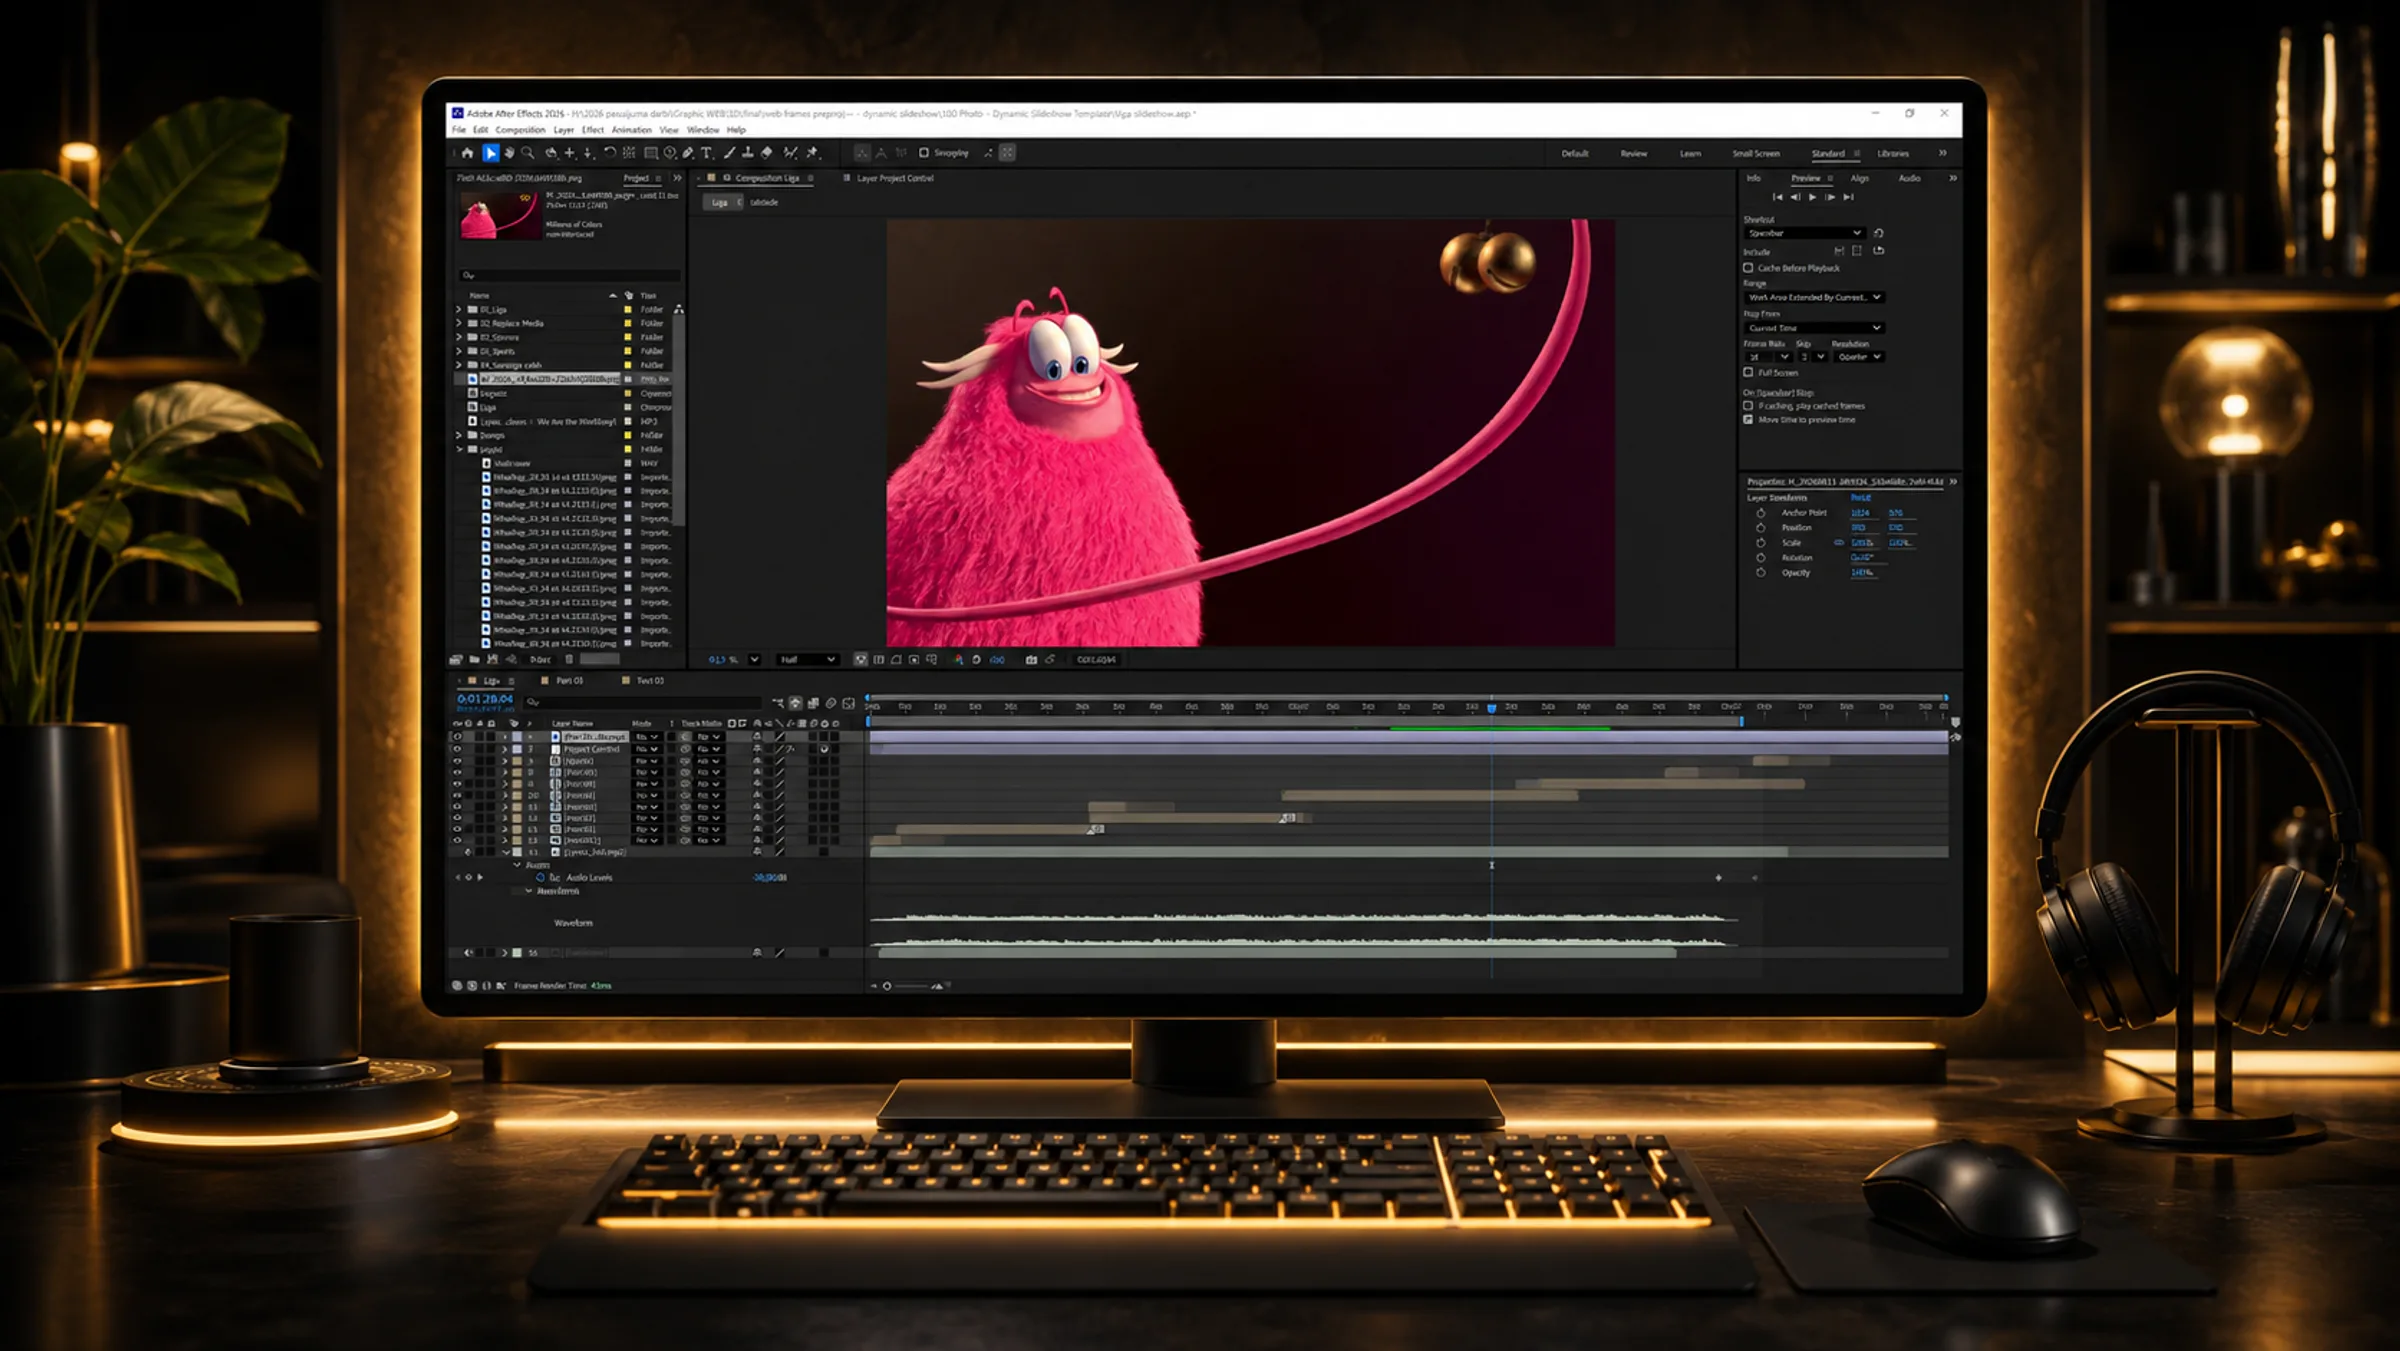Select the Selection arrow tool

click(x=490, y=153)
